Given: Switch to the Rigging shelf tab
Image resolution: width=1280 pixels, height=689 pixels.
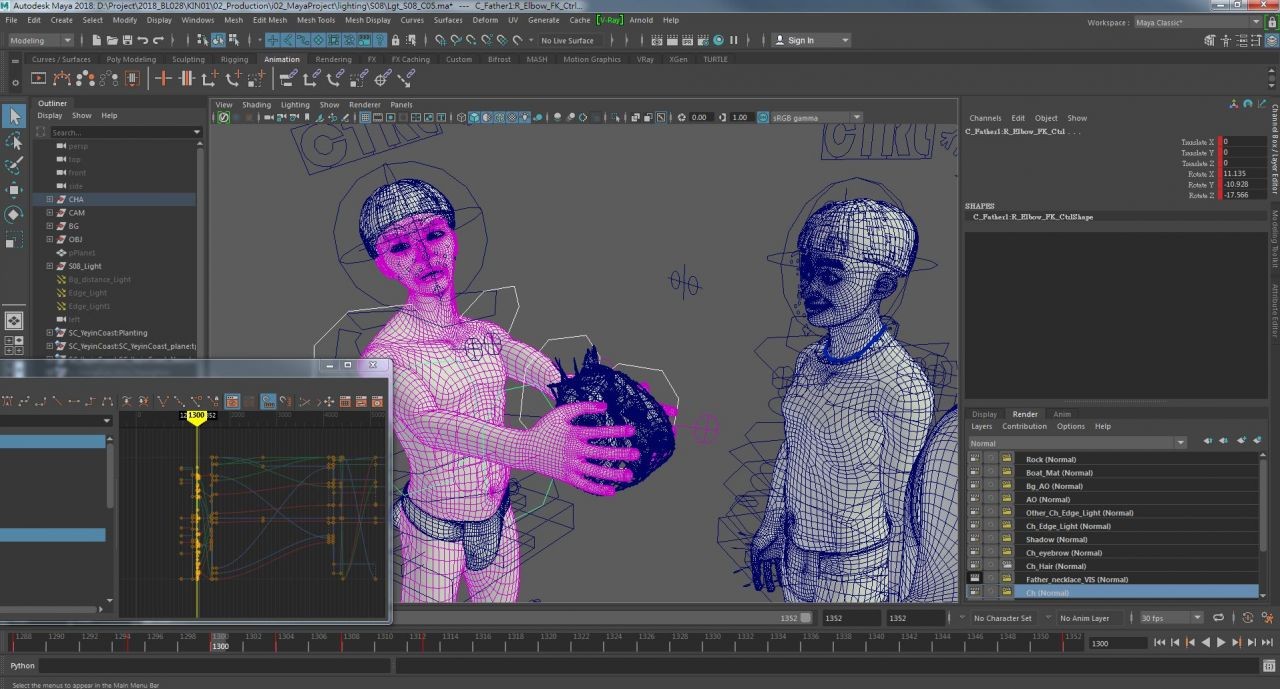Looking at the screenshot, I should click(234, 59).
